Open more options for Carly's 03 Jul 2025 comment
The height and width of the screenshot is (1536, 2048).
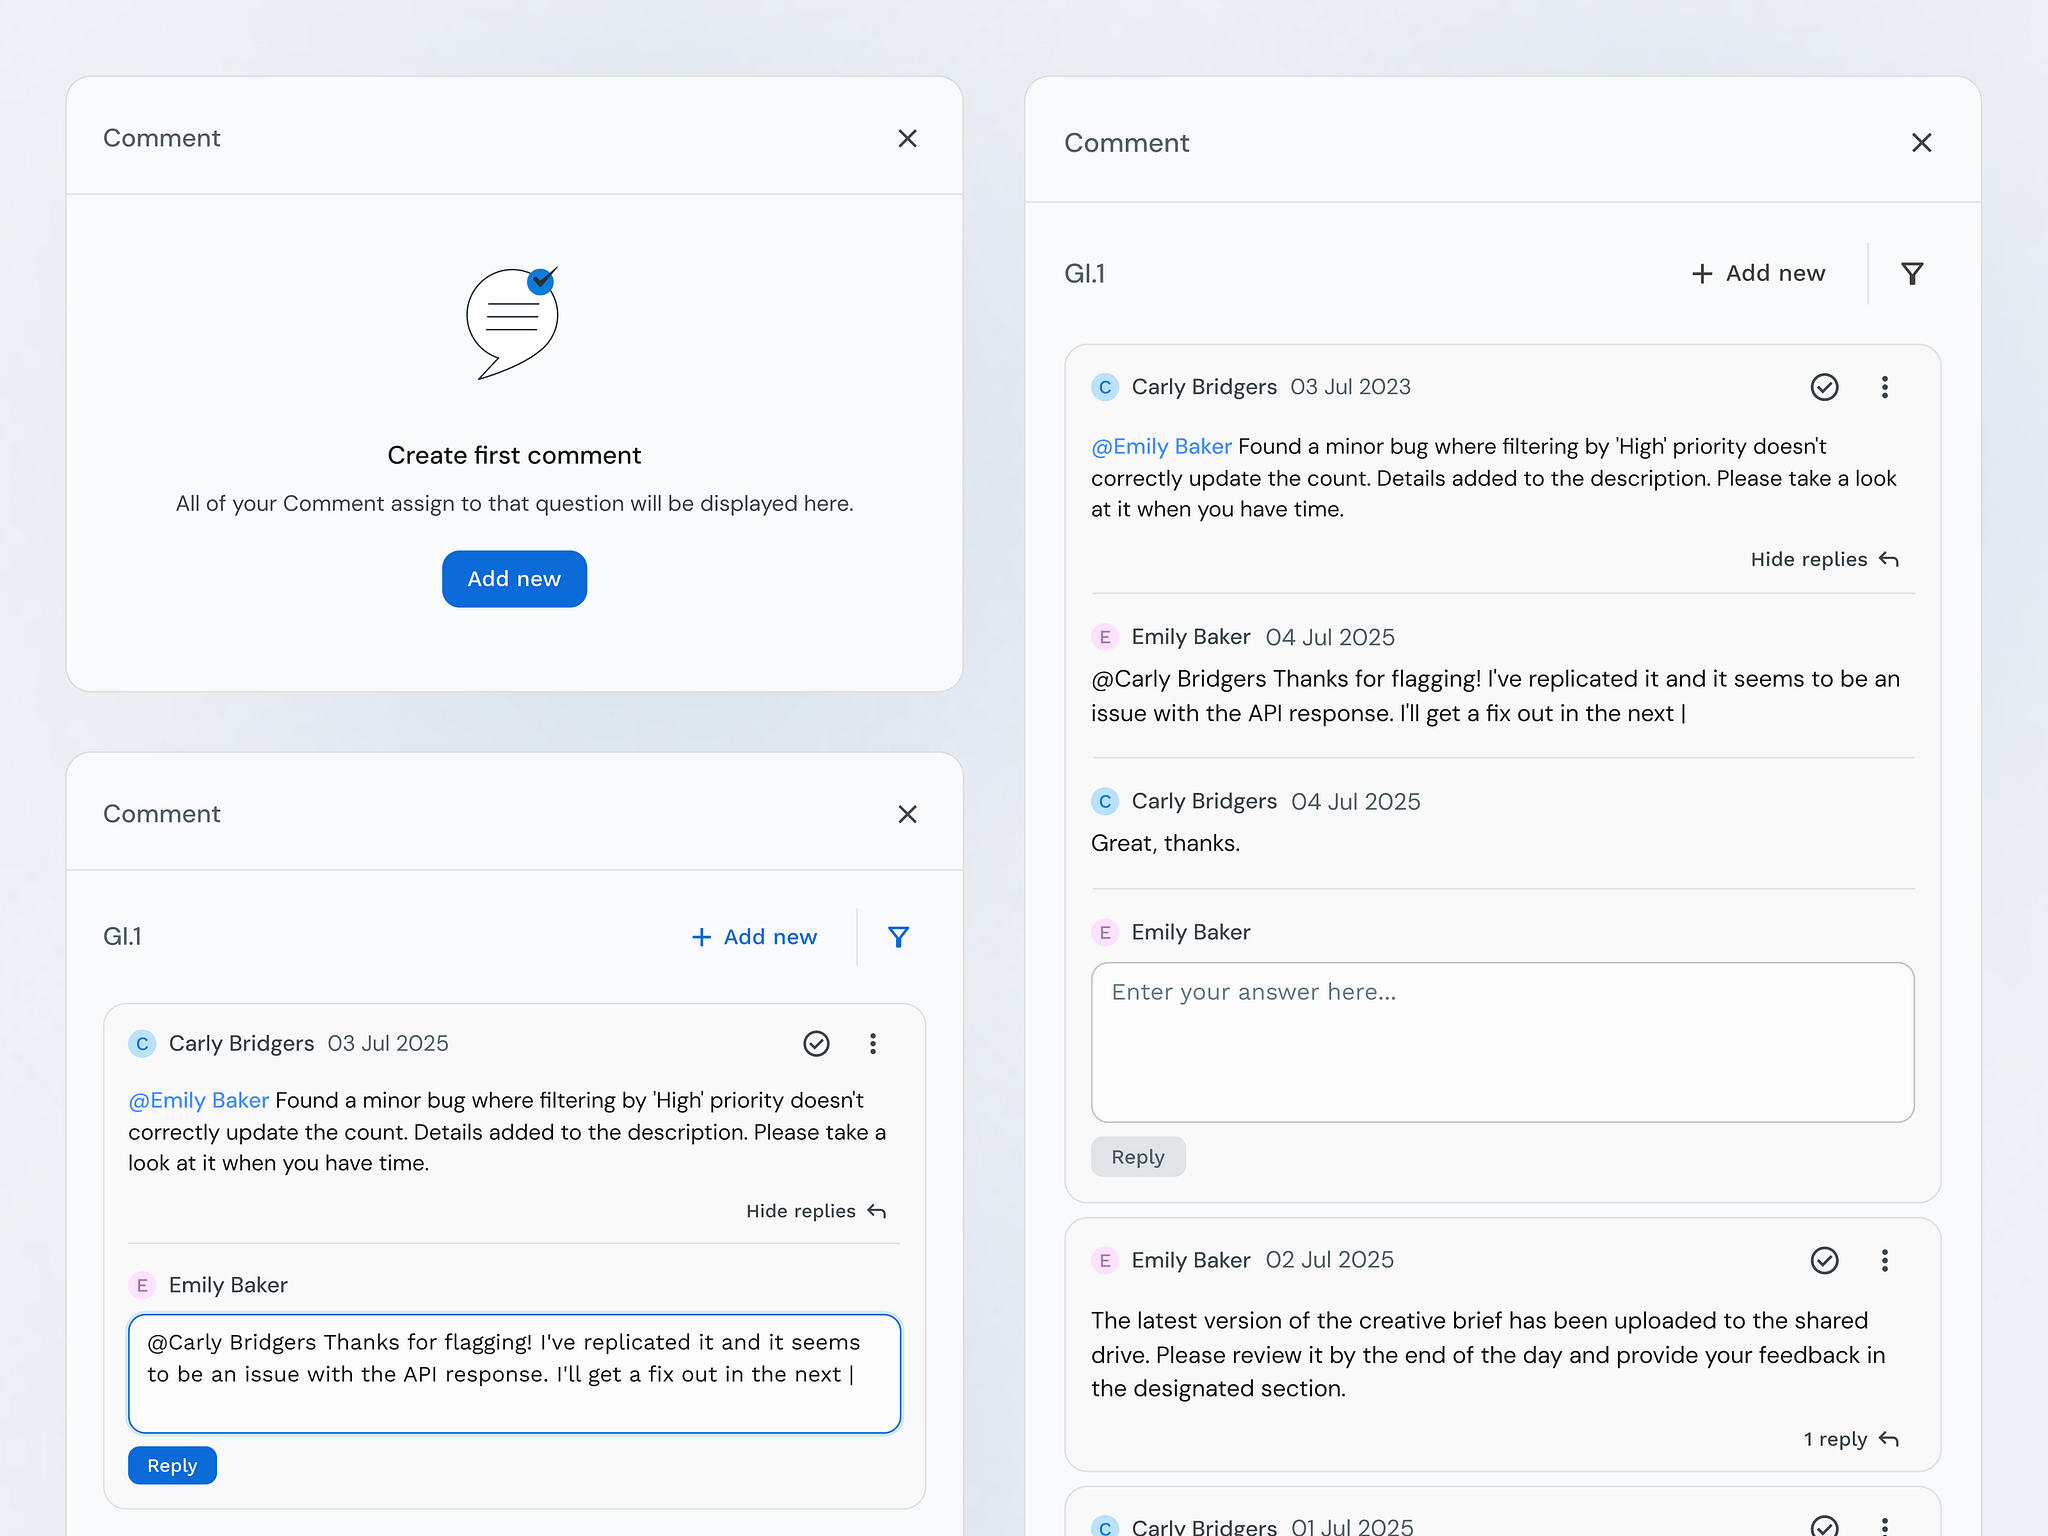(x=872, y=1044)
